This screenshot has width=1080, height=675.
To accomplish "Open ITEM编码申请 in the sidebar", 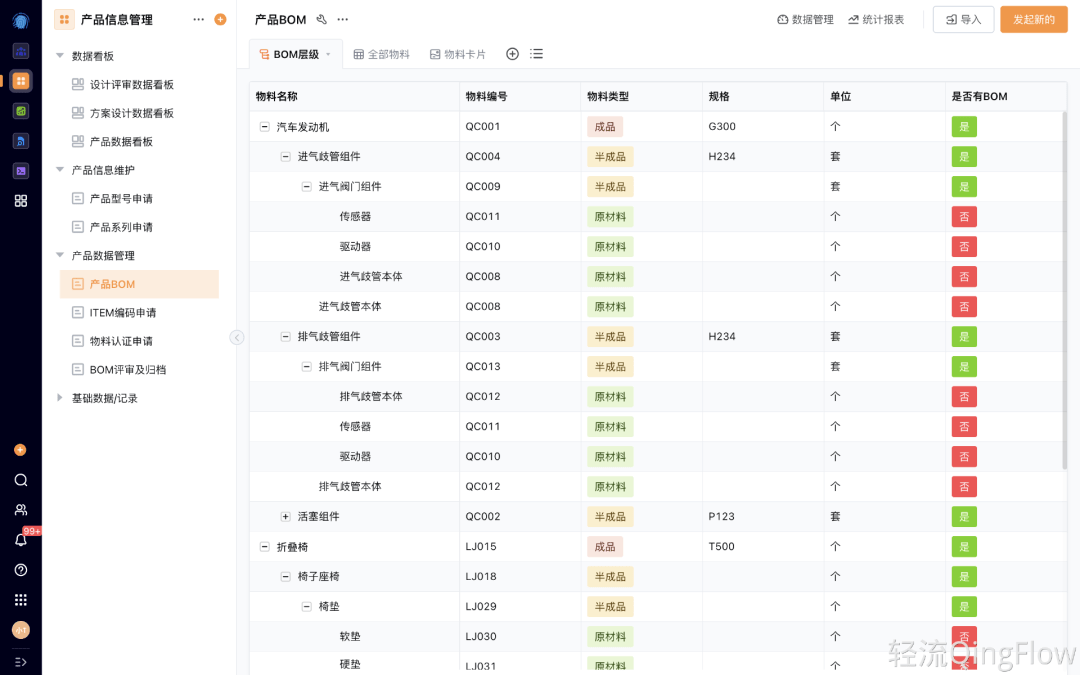I will tap(122, 313).
